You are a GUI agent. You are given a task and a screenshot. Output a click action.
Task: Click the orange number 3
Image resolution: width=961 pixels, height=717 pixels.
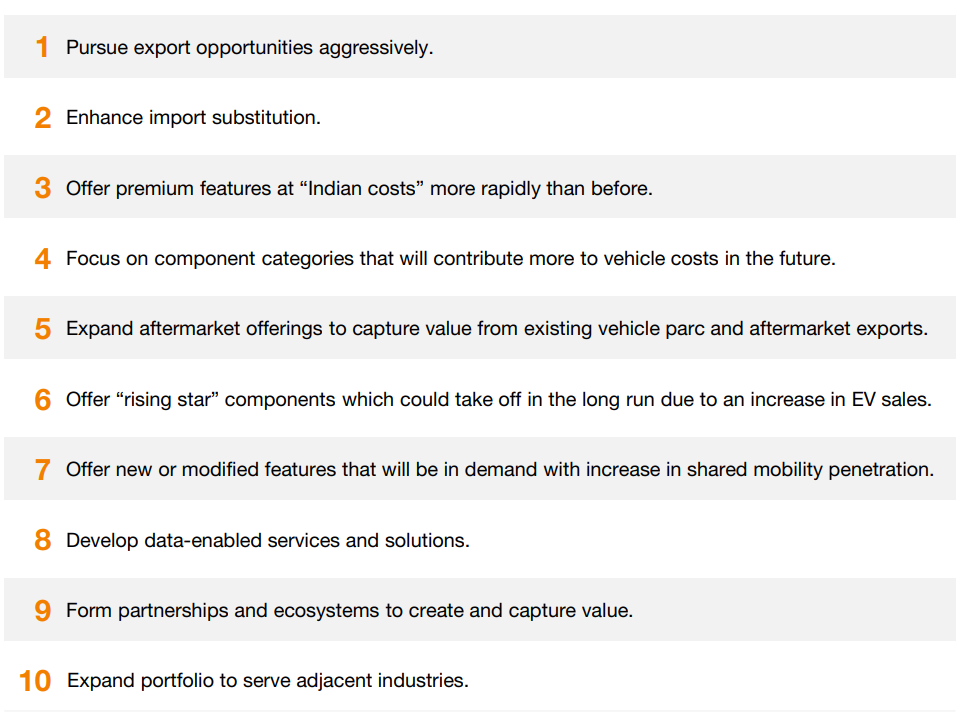click(43, 188)
